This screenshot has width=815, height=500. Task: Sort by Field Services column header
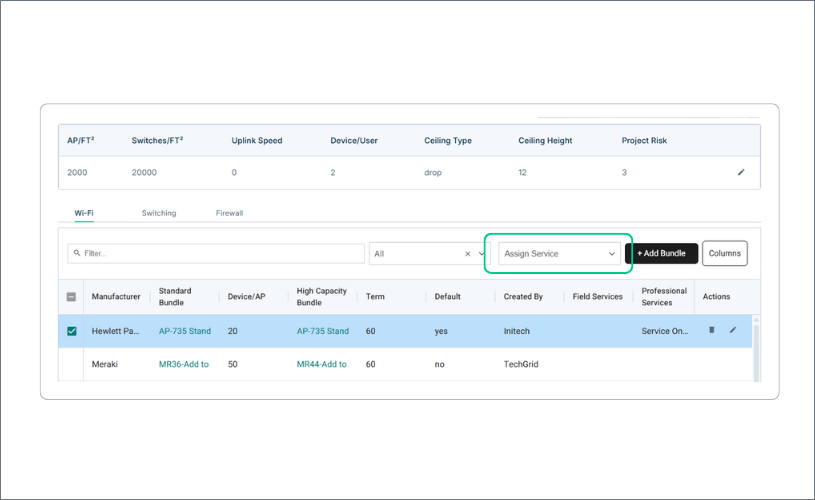tap(597, 297)
